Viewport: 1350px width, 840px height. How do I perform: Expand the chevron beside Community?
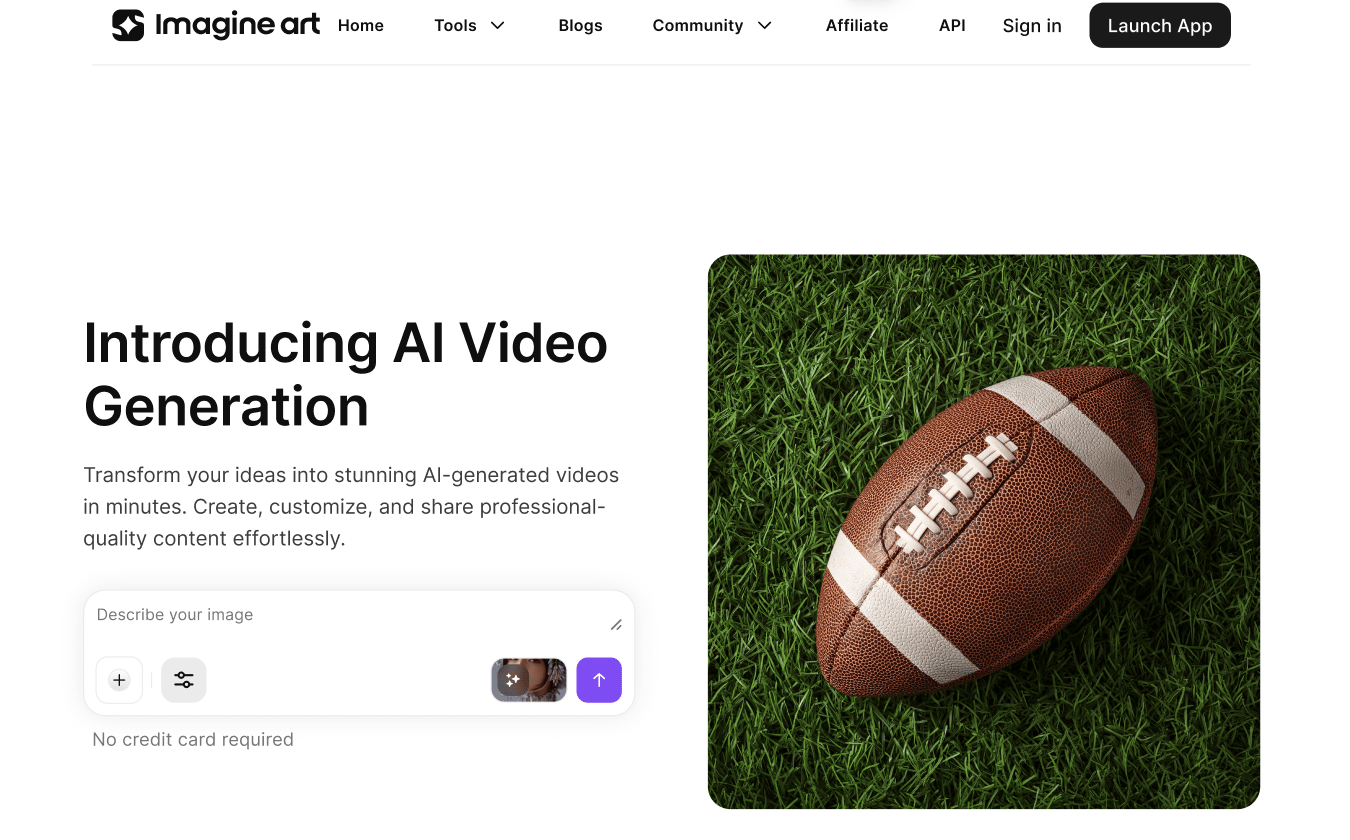[x=765, y=26]
